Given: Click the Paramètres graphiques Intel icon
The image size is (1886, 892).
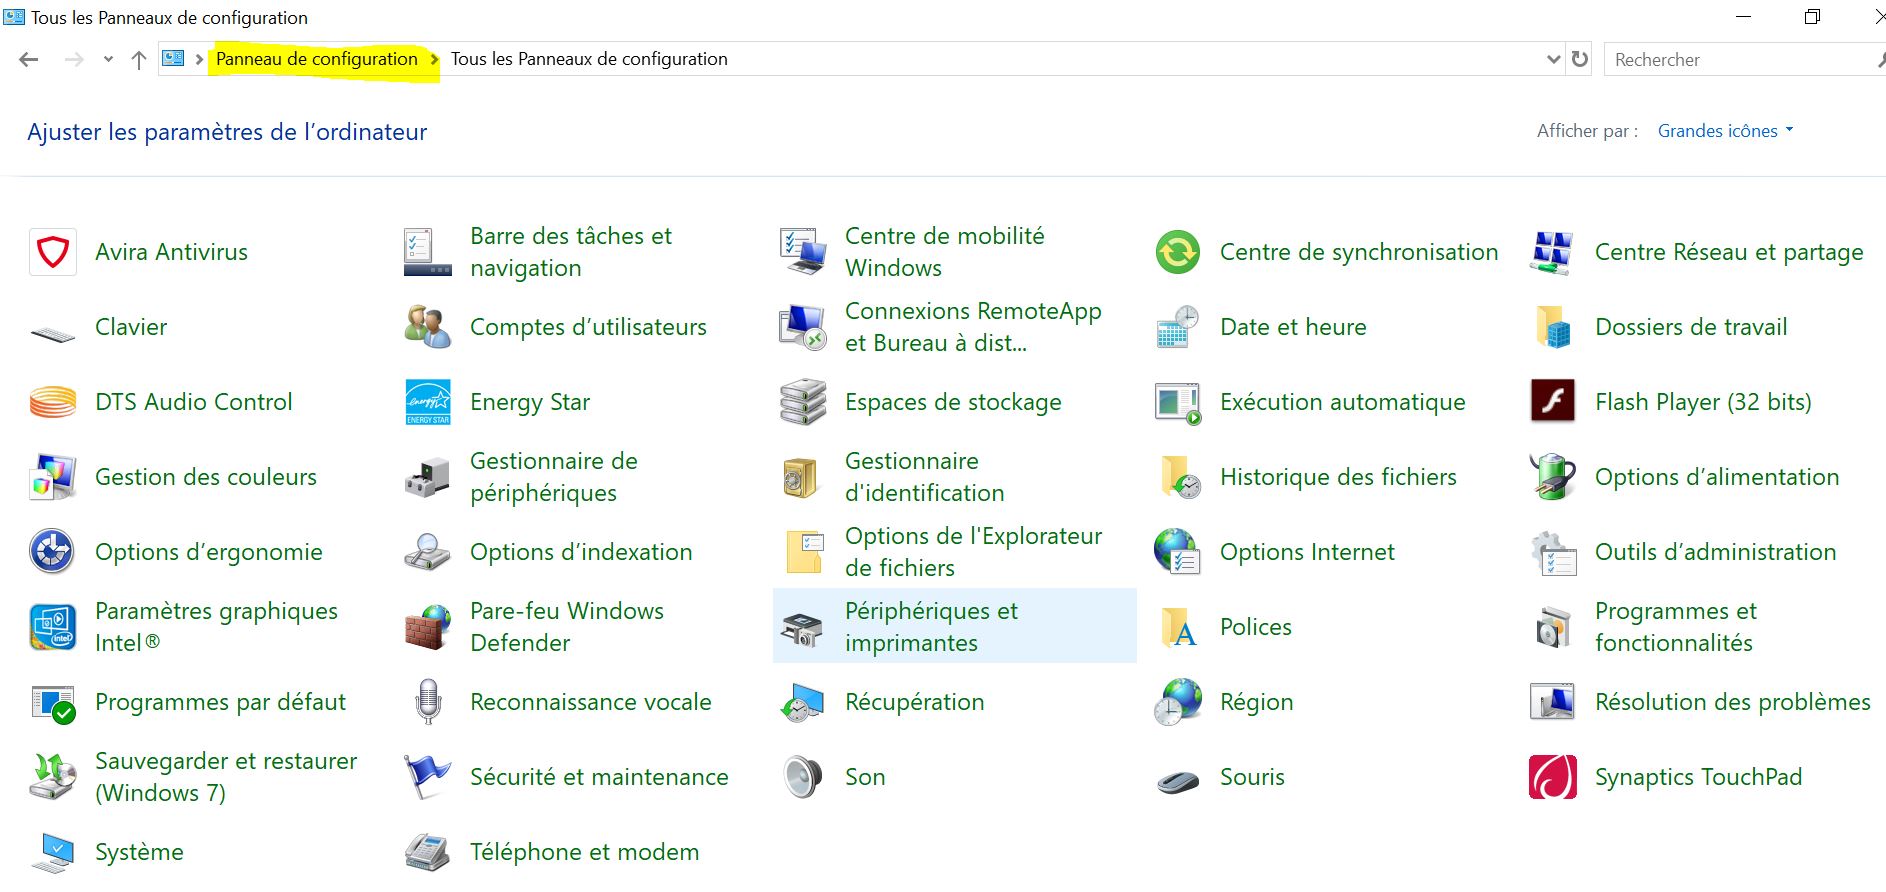Looking at the screenshot, I should [x=53, y=627].
